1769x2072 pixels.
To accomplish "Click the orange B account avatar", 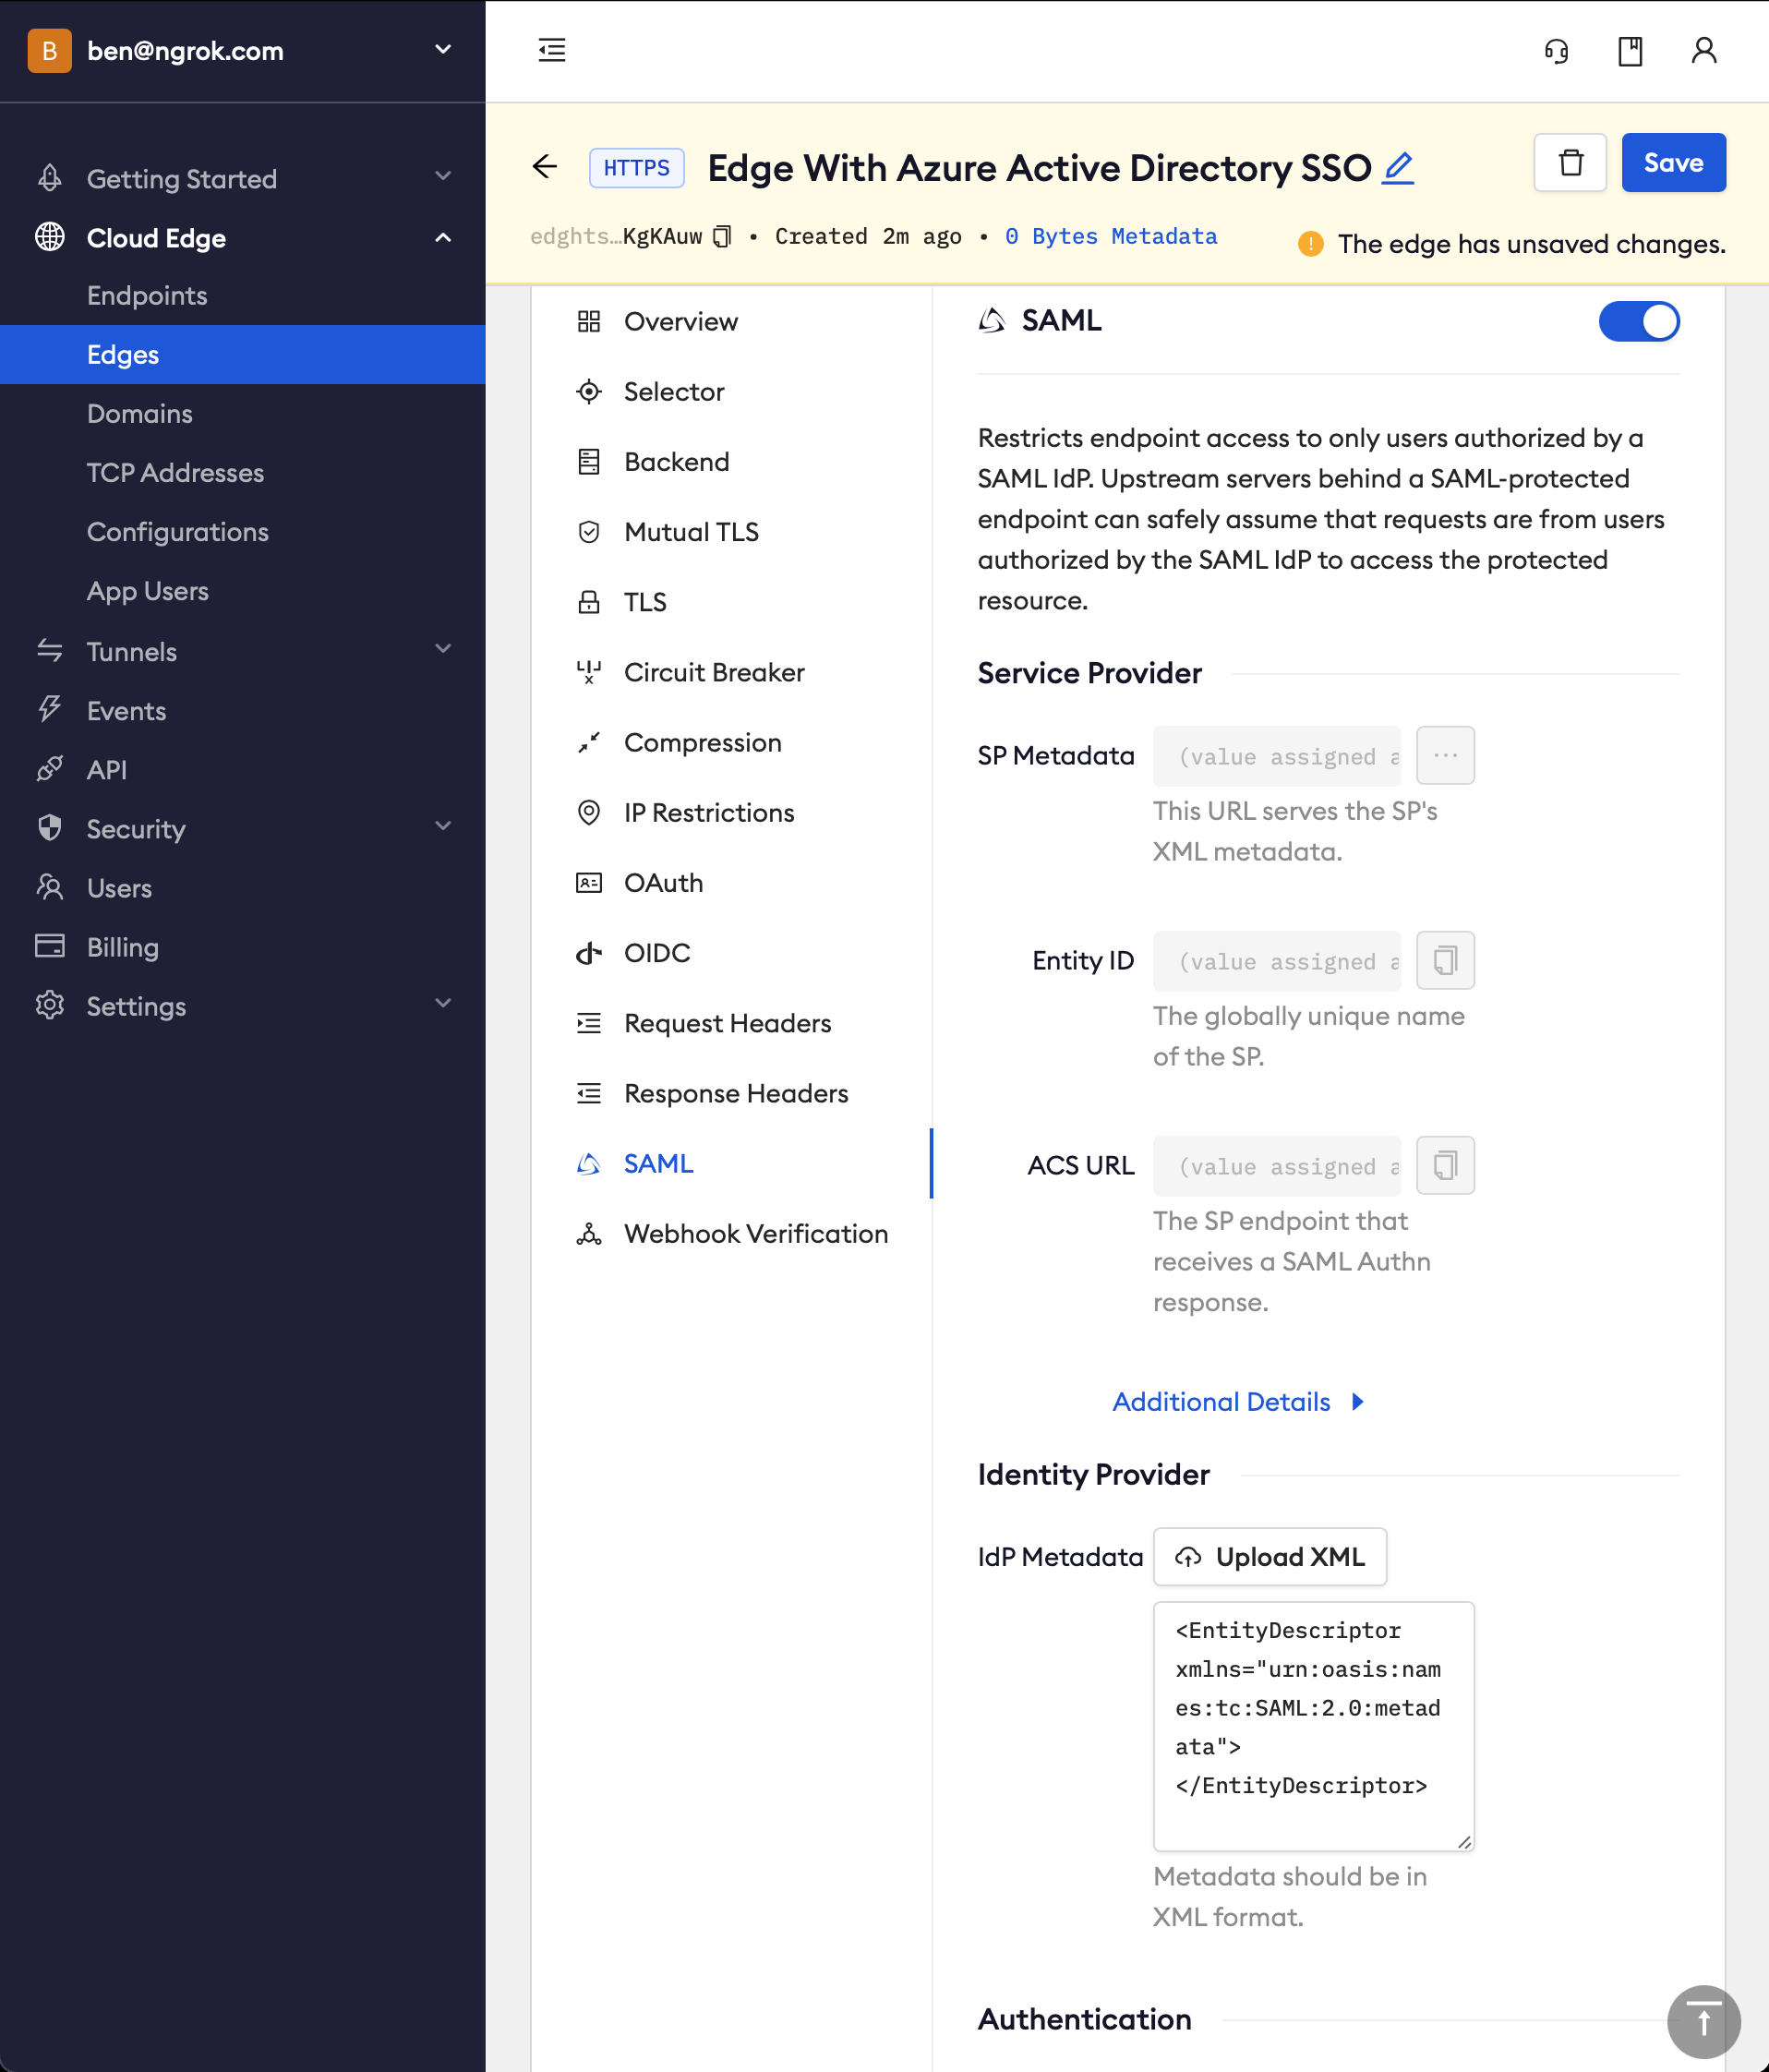I will (49, 50).
